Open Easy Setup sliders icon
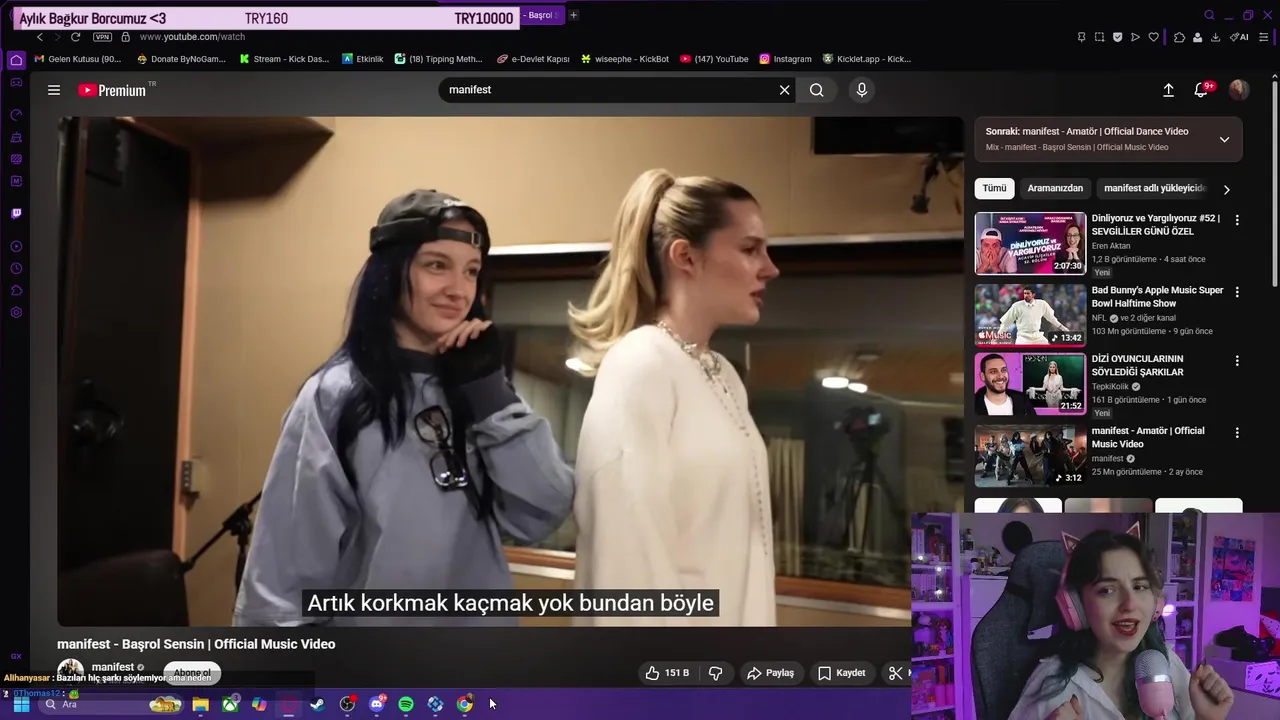 [x=1264, y=37]
